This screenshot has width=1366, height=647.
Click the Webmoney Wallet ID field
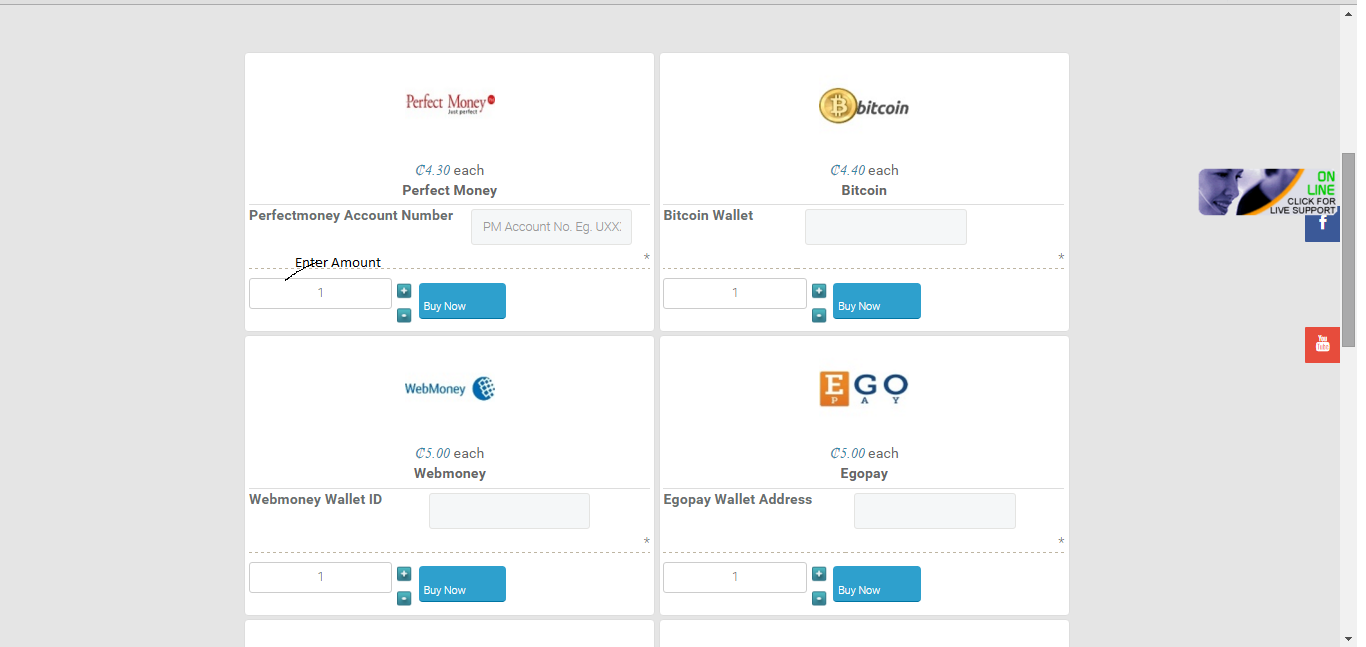point(509,511)
